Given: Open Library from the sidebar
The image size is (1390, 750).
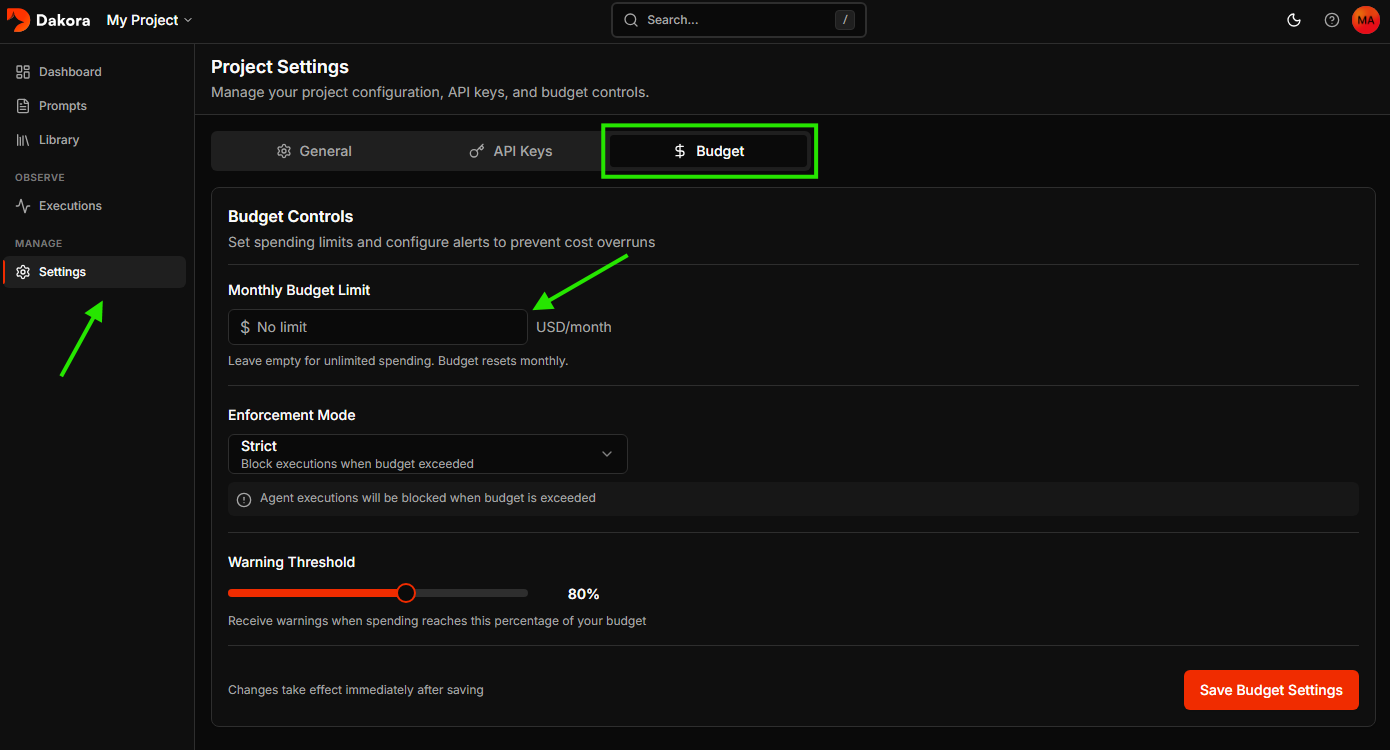Looking at the screenshot, I should tap(96, 140).
